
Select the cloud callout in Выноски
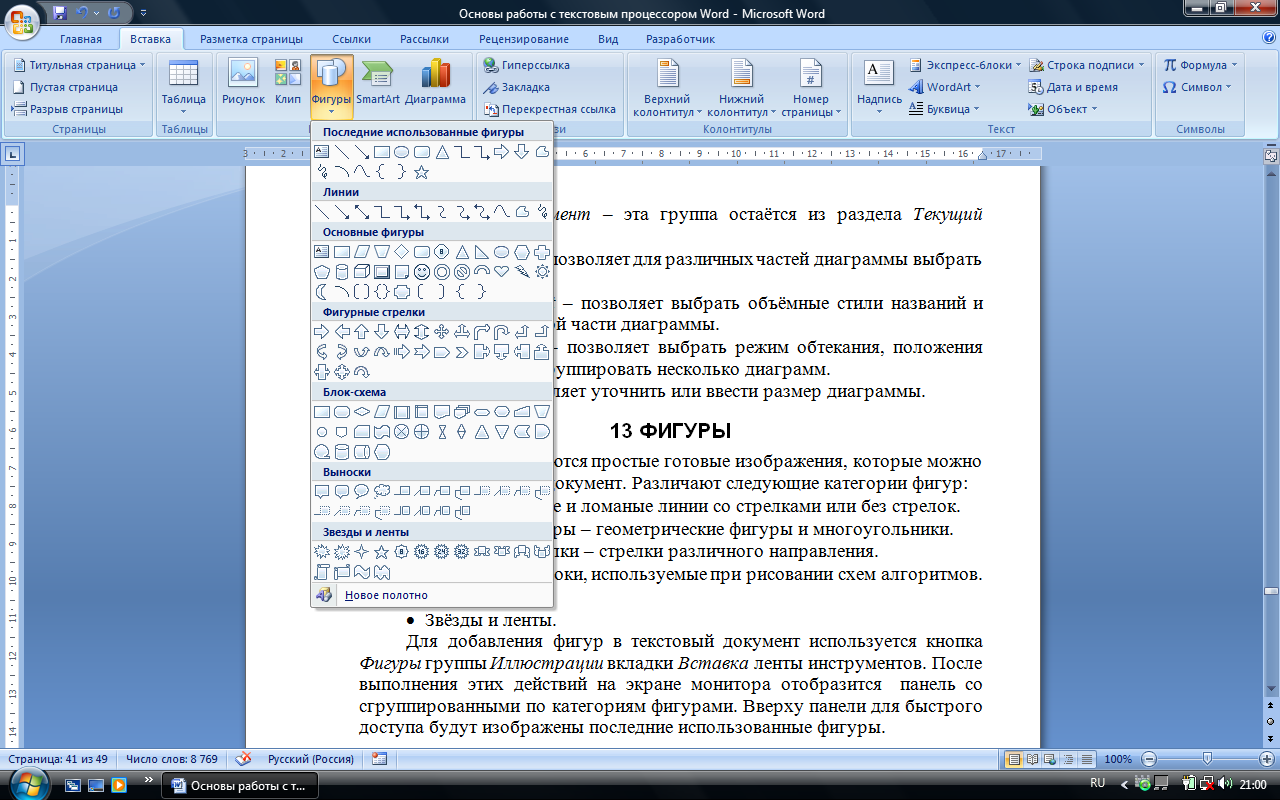(382, 491)
